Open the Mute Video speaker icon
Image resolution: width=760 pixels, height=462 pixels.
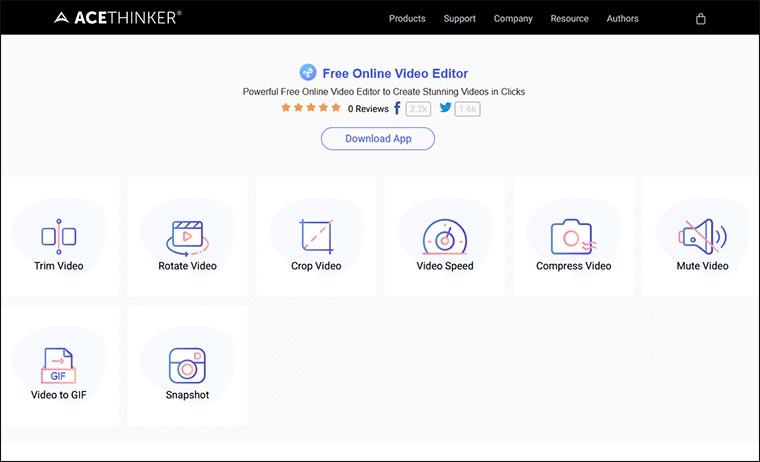[x=702, y=236]
